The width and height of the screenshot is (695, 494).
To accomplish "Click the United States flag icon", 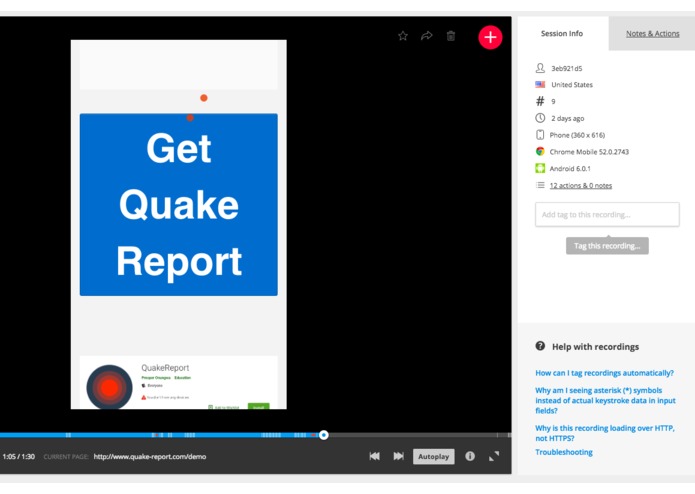I will point(540,84).
